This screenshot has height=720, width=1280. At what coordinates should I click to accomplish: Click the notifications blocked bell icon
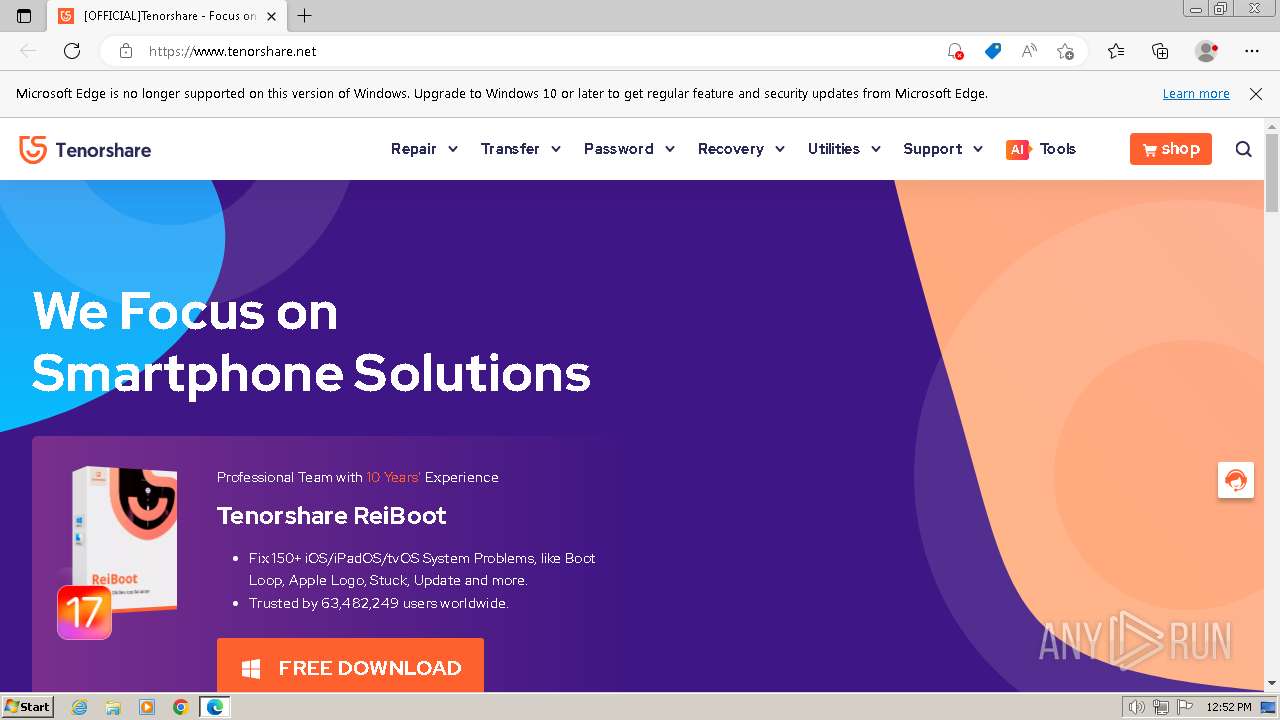pyautogui.click(x=955, y=51)
